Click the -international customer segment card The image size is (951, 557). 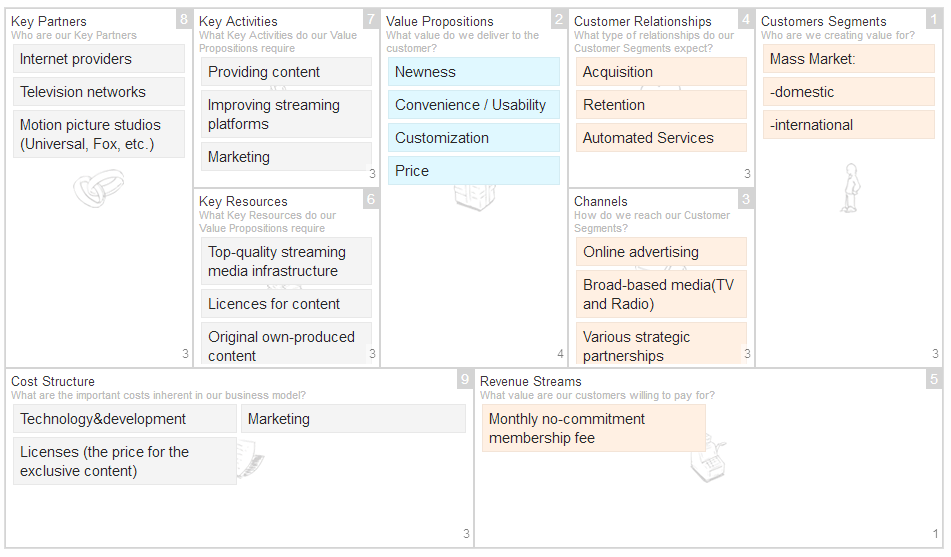[847, 125]
